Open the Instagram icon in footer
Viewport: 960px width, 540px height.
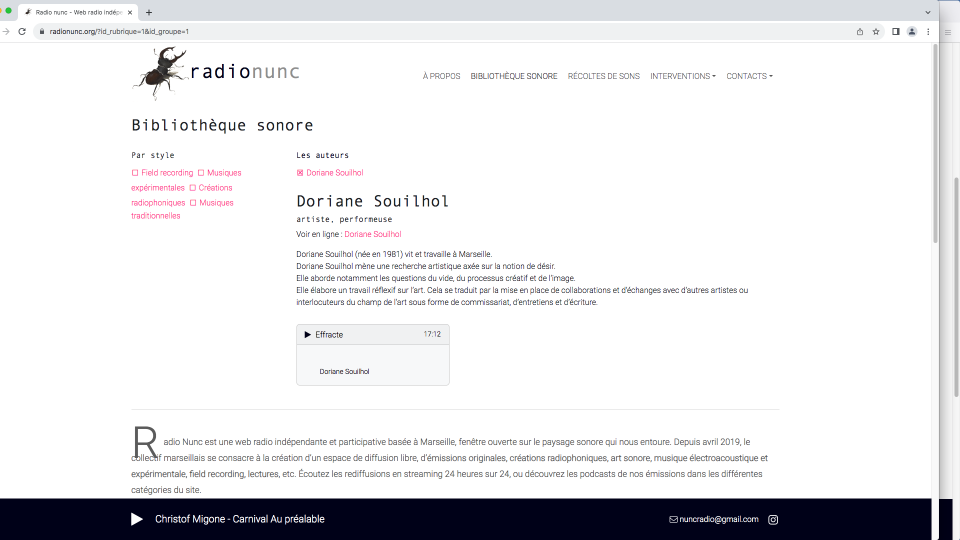click(x=773, y=519)
